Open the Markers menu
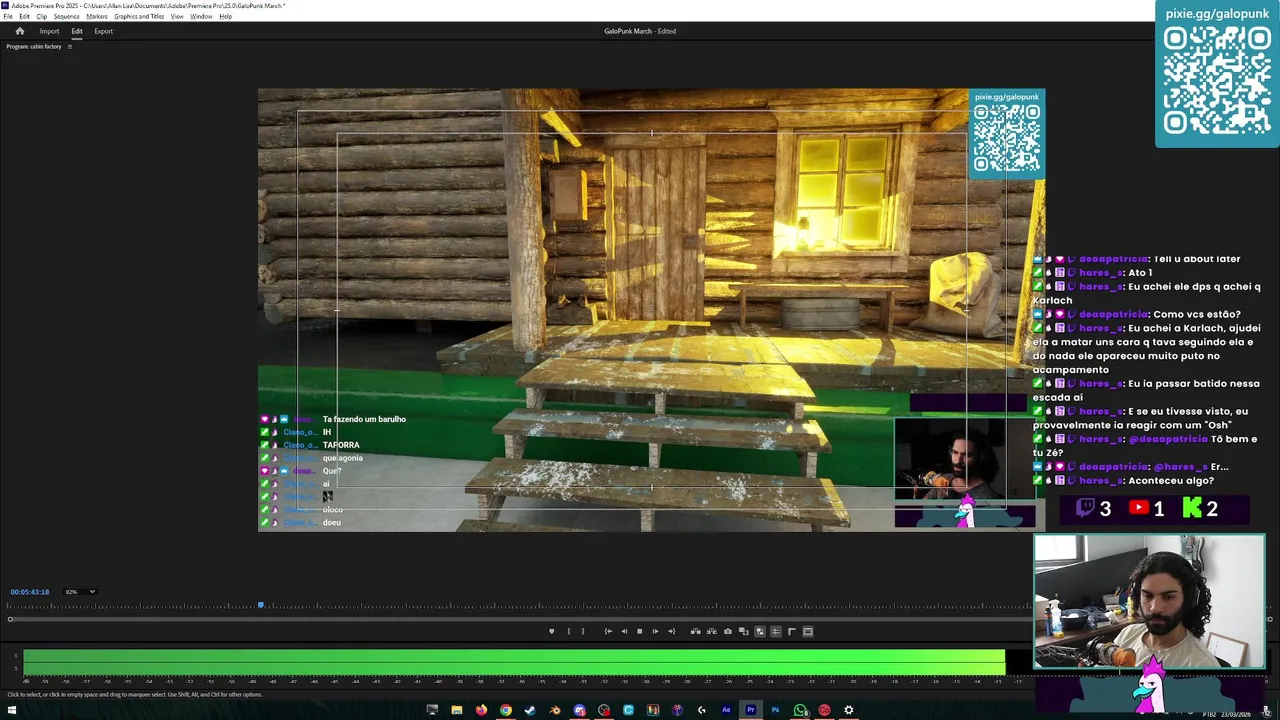This screenshot has width=1280, height=720. 97,16
